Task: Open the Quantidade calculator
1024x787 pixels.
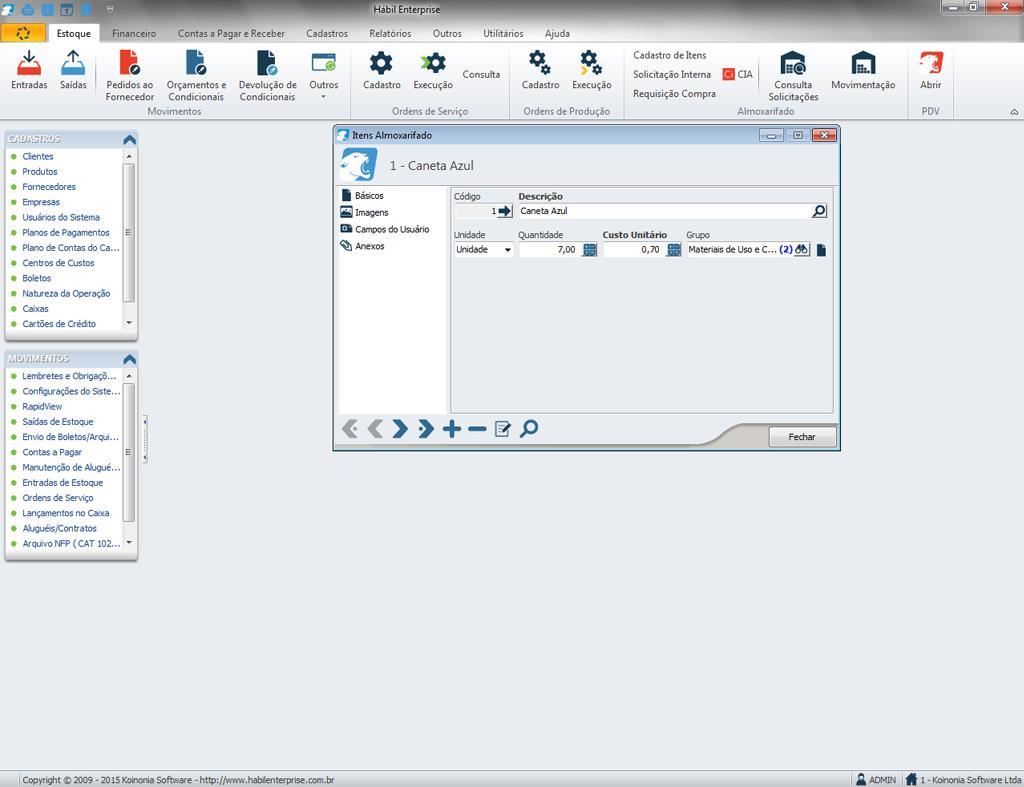Action: (590, 249)
